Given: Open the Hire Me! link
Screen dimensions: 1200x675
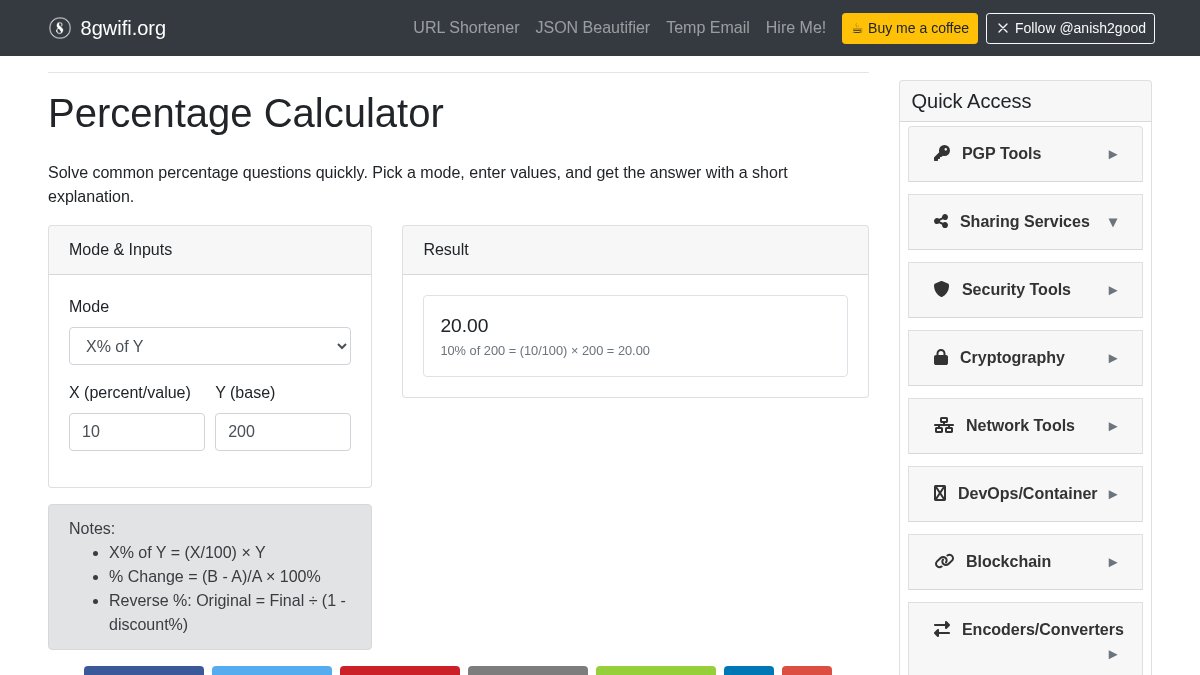Looking at the screenshot, I should pos(795,28).
